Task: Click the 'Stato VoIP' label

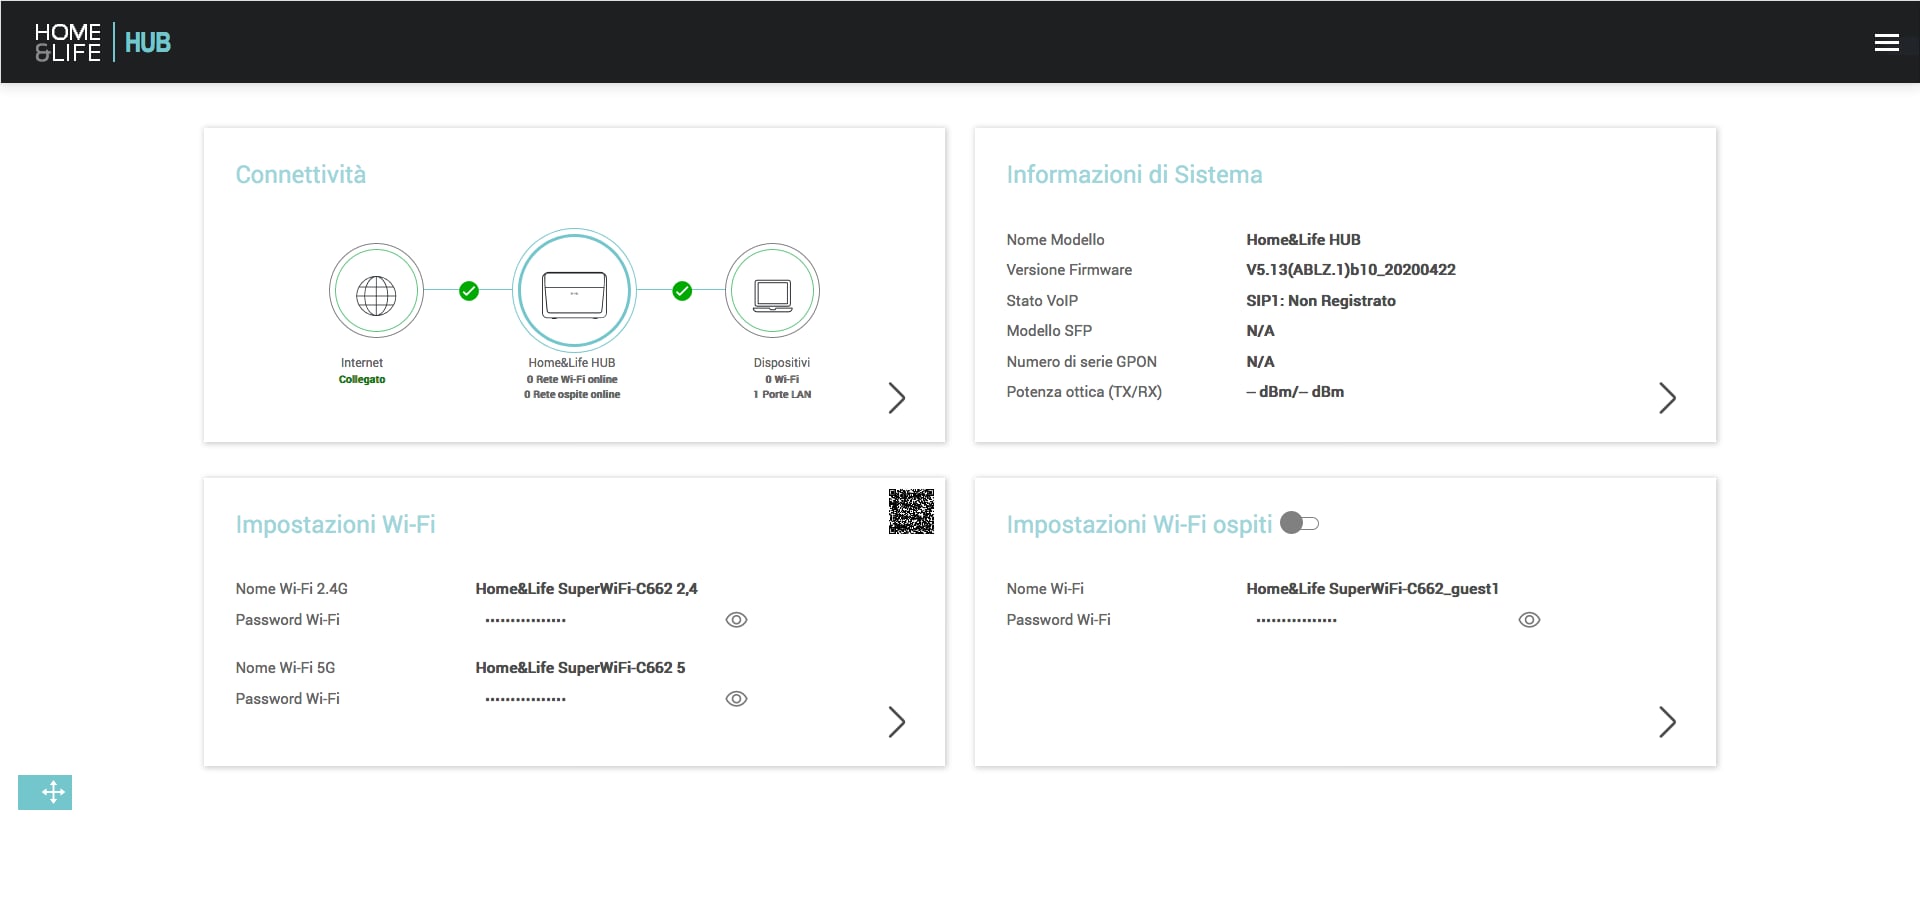Action: tap(1042, 301)
